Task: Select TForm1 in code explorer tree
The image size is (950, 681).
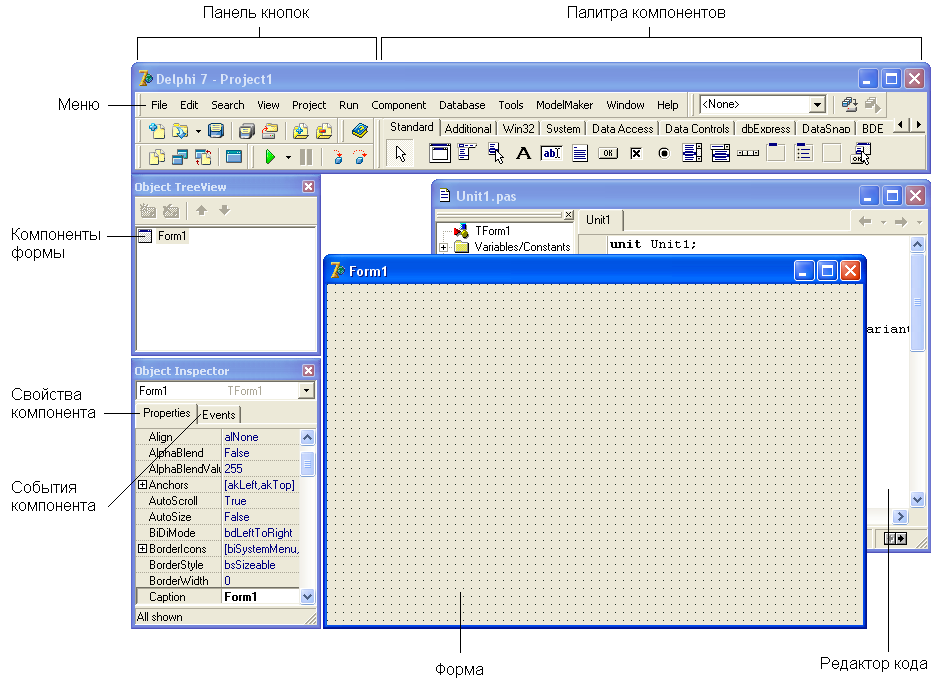Action: click(x=493, y=231)
